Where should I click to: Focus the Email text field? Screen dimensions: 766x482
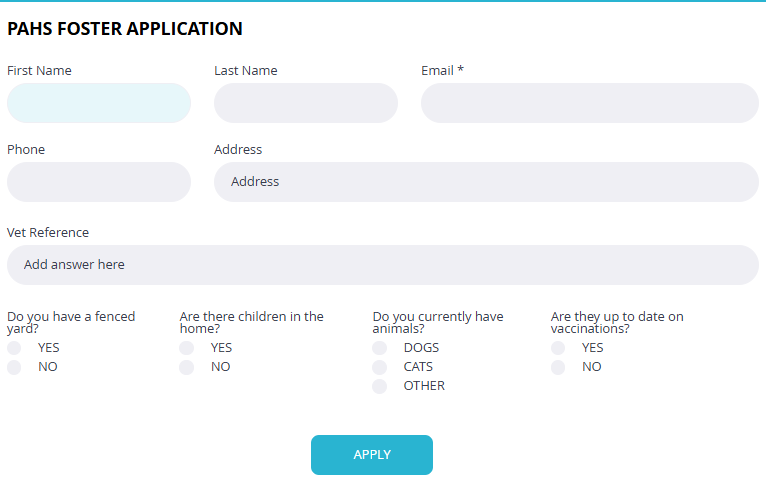589,103
